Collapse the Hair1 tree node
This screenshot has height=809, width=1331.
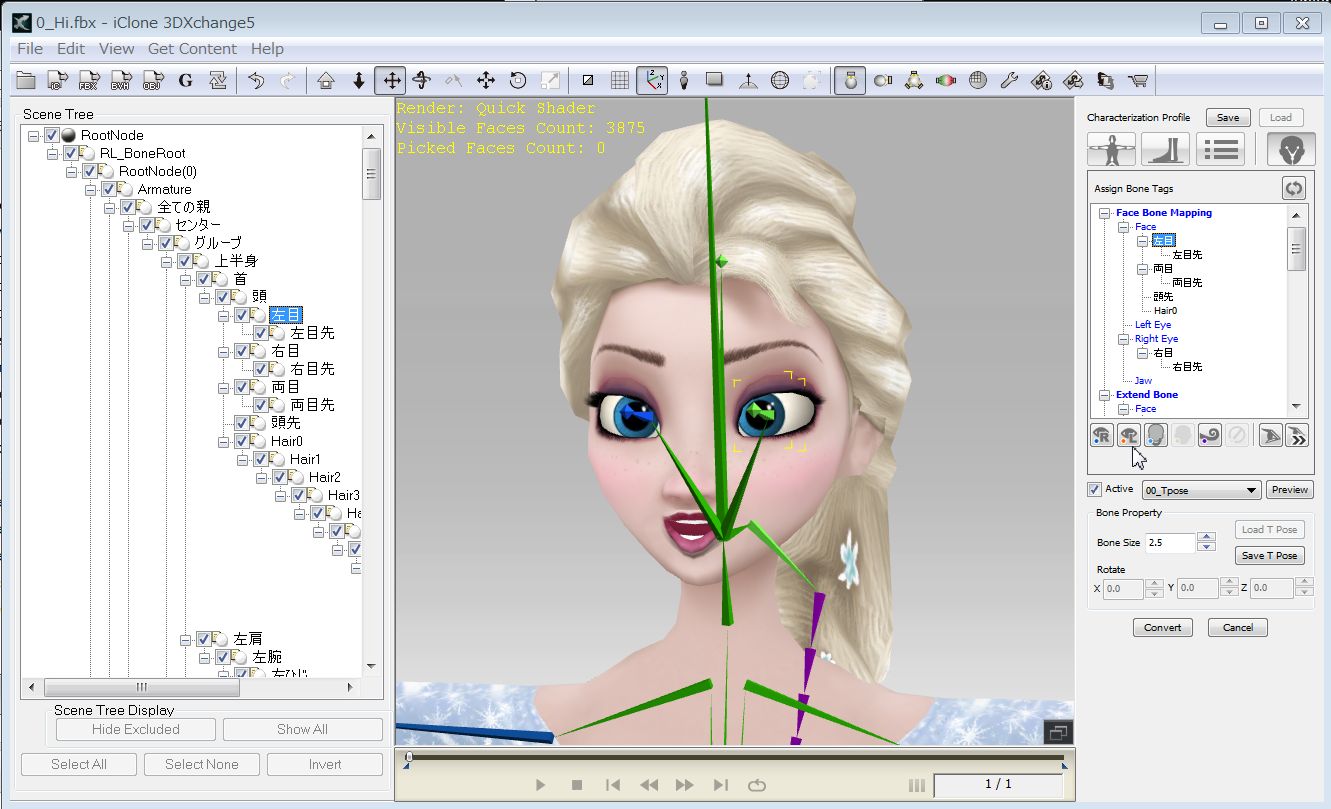(243, 459)
